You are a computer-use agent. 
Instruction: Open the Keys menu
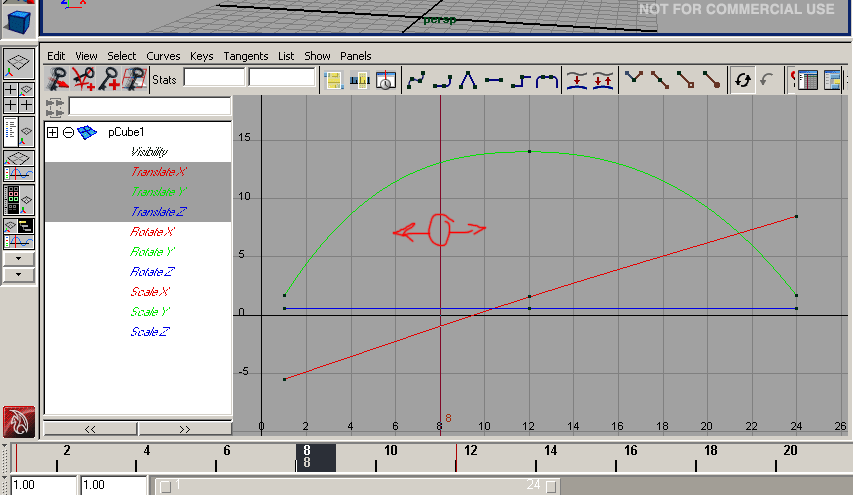coord(201,56)
